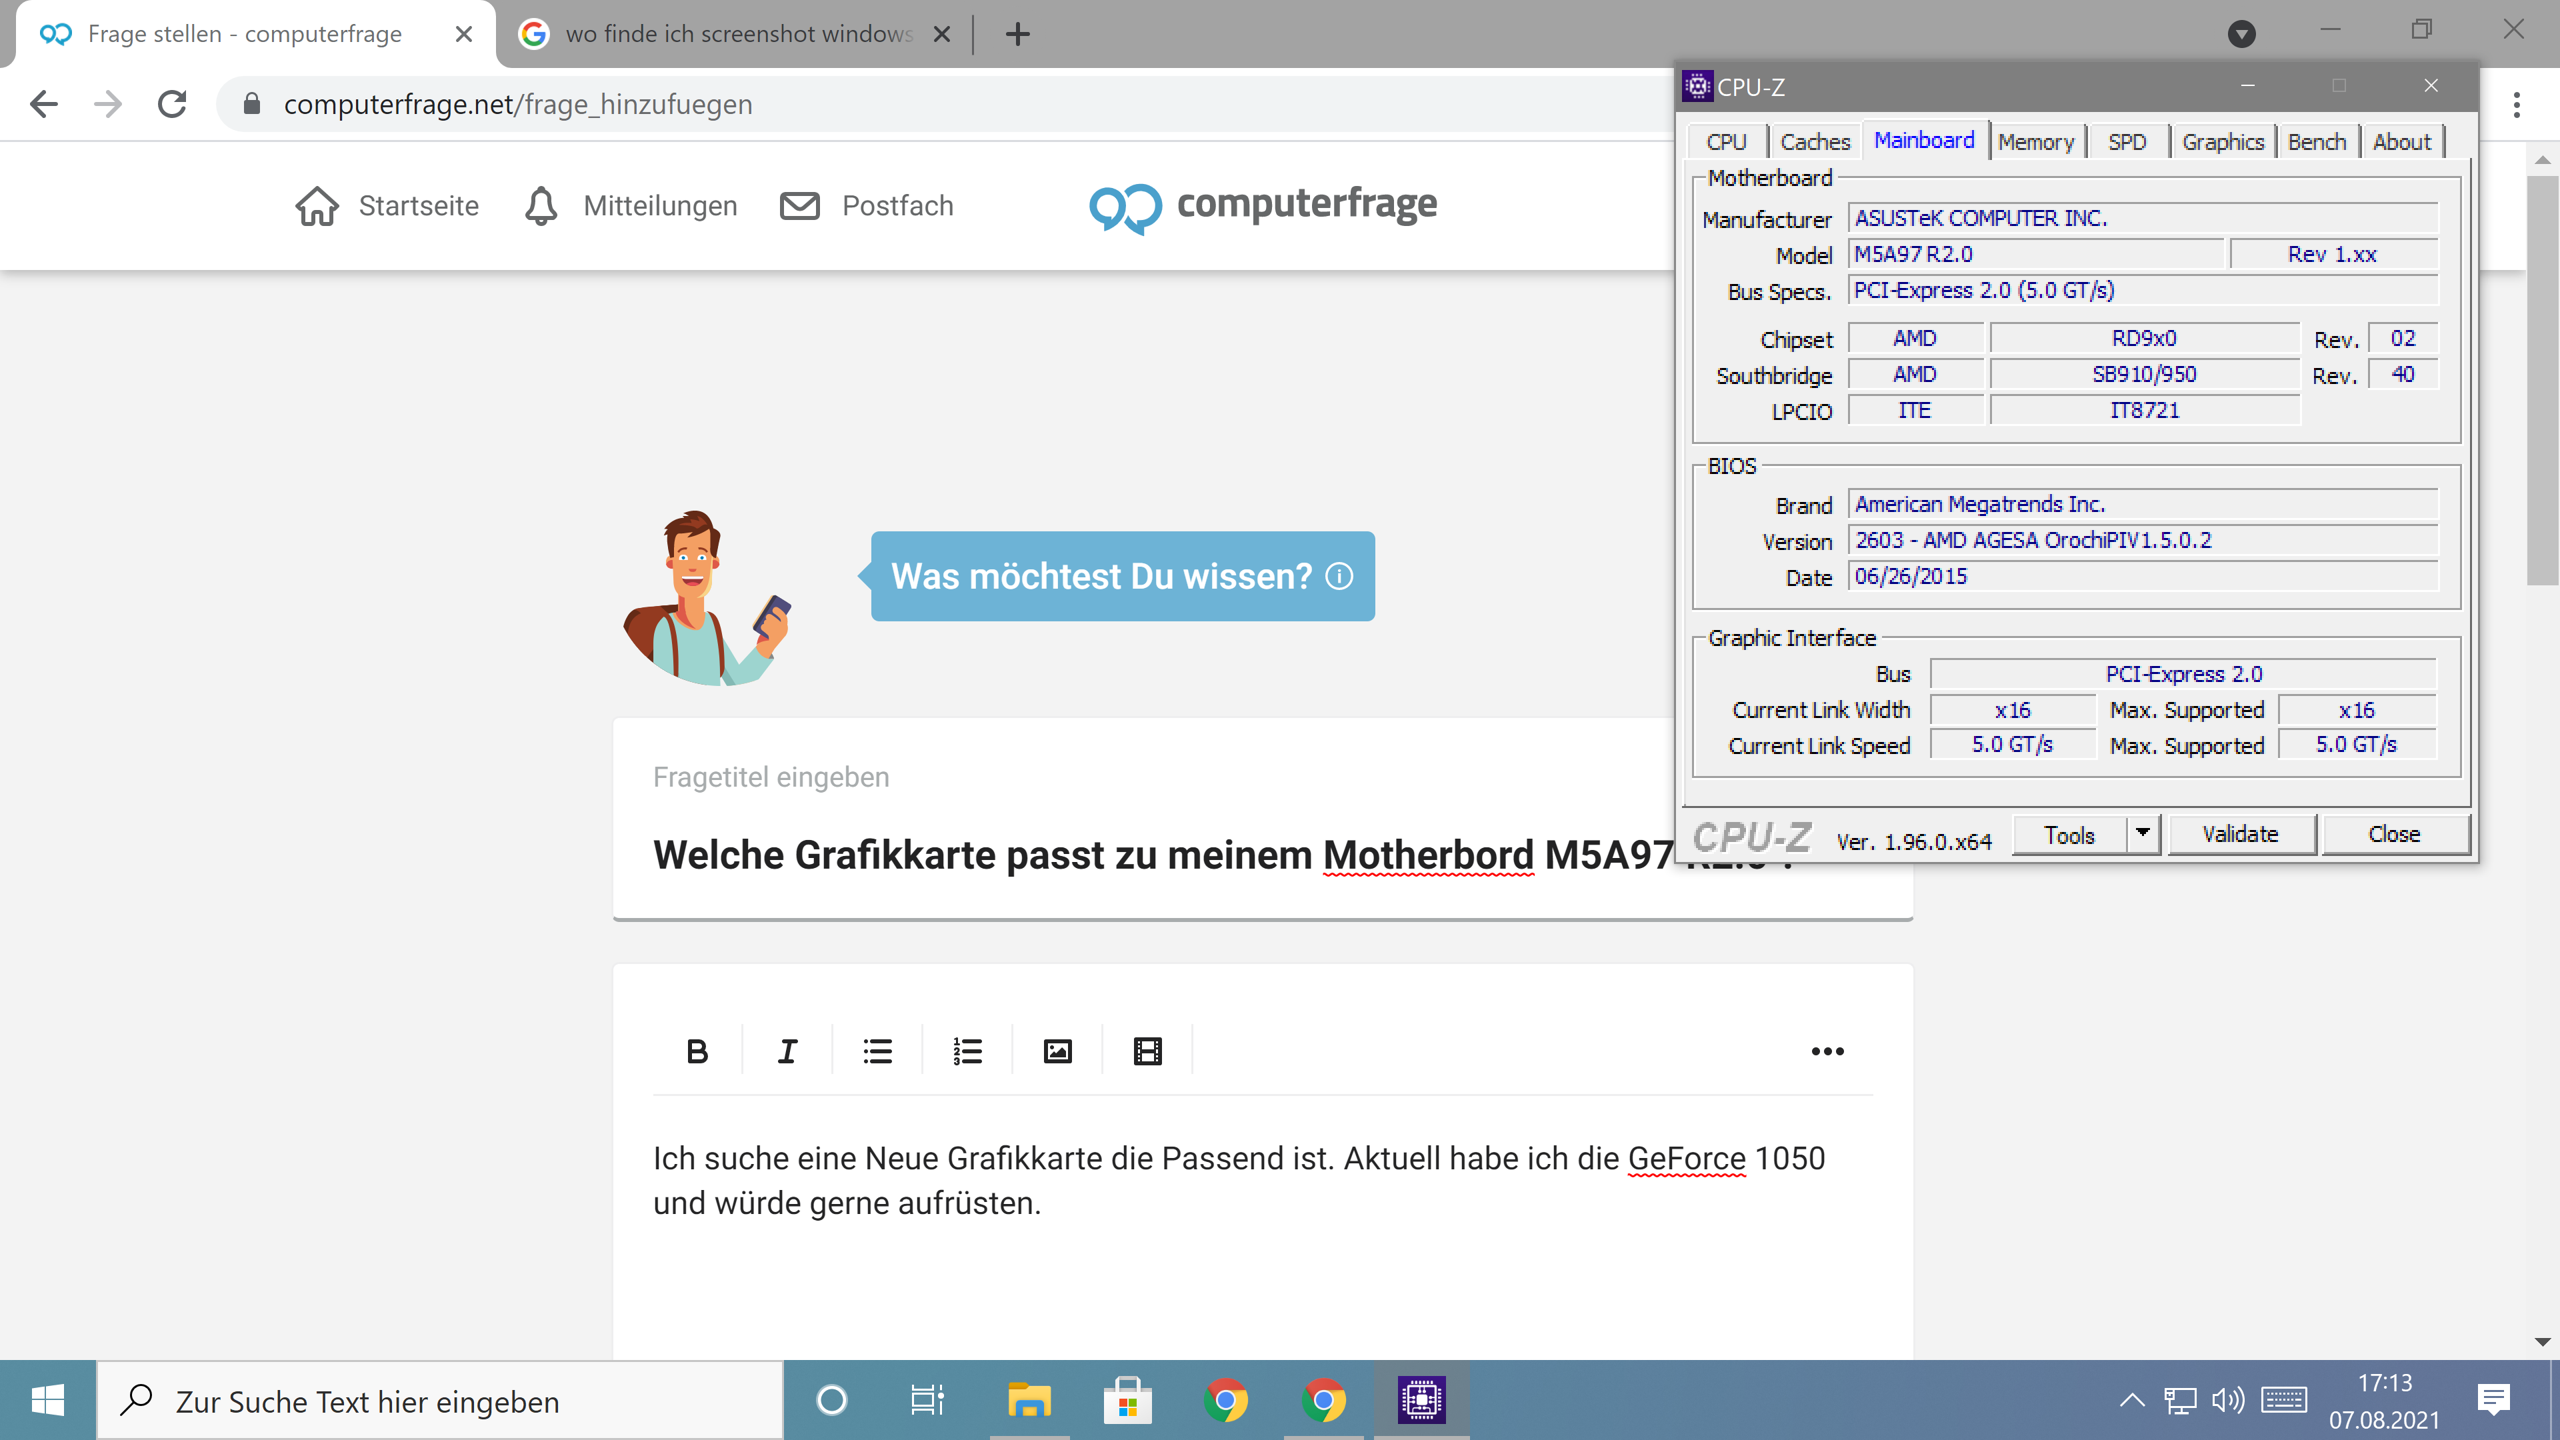This screenshot has width=2560, height=1440.
Task: Insert a bulleted list
Action: click(x=877, y=1051)
